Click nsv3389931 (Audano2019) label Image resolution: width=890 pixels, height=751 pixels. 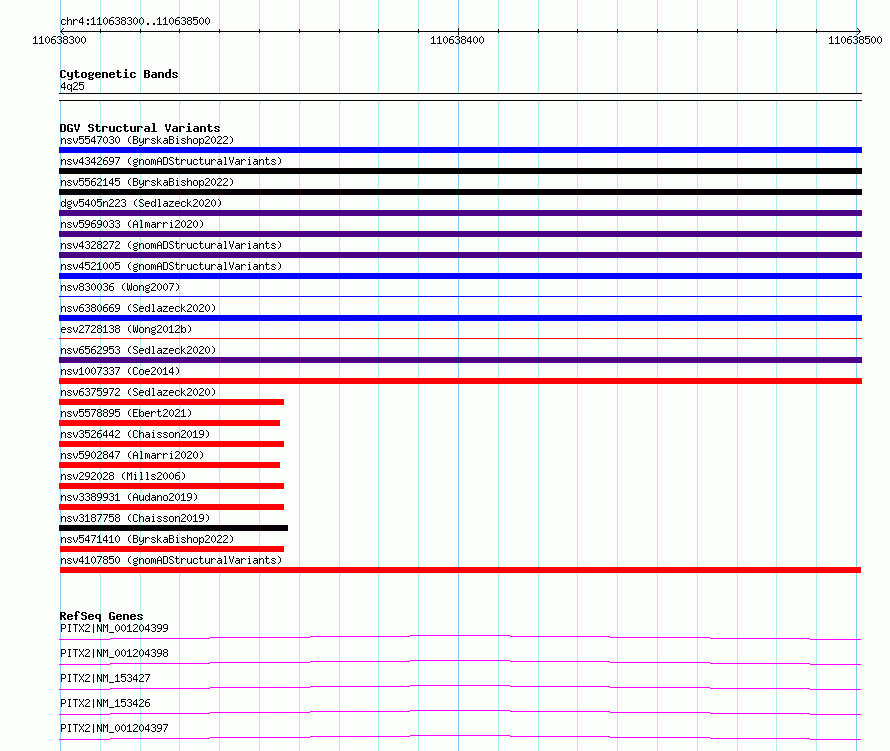point(129,497)
